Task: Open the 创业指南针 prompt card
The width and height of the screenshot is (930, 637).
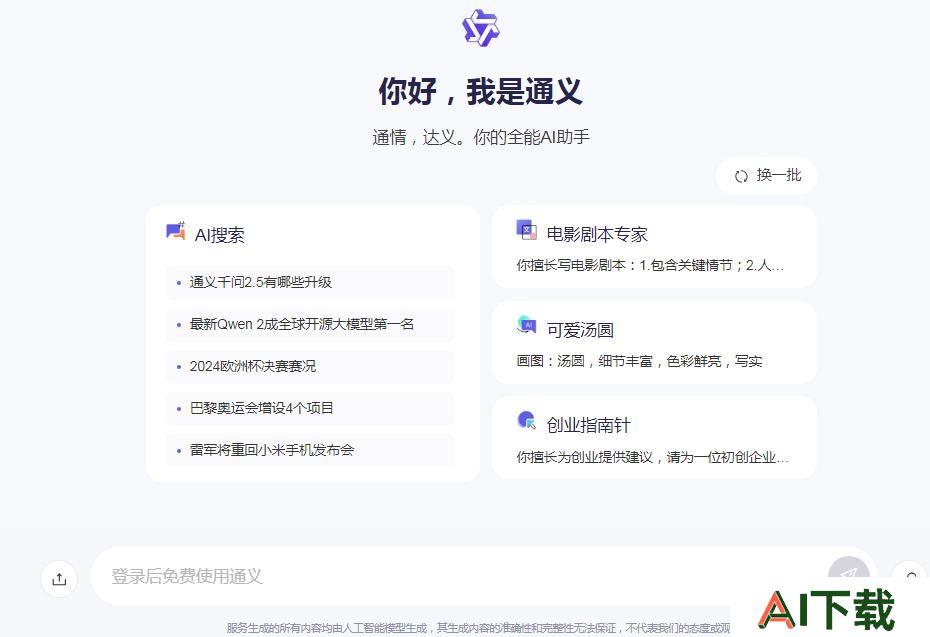Action: (x=654, y=437)
